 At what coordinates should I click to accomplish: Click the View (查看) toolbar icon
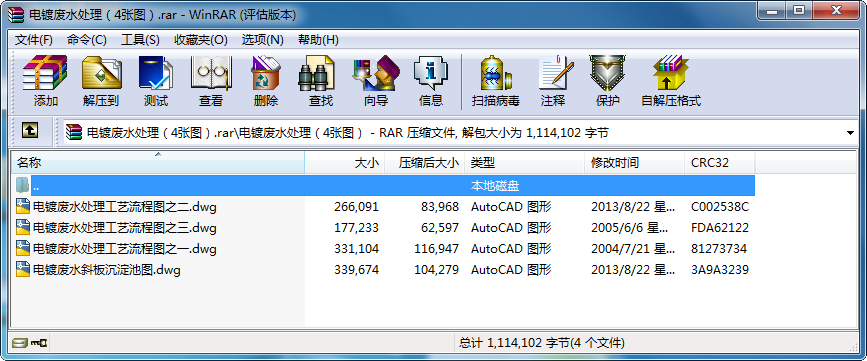tap(211, 73)
